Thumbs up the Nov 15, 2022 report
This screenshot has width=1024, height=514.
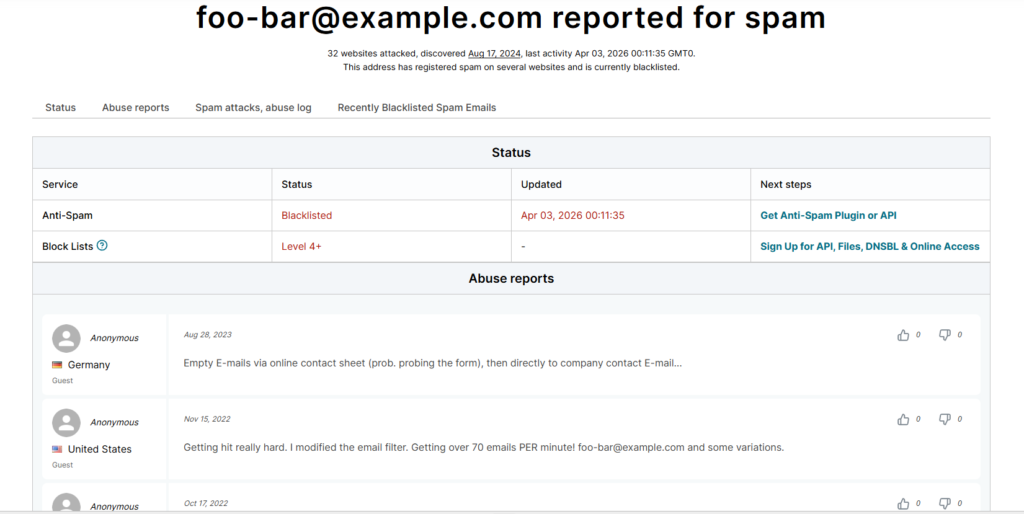[x=903, y=419]
